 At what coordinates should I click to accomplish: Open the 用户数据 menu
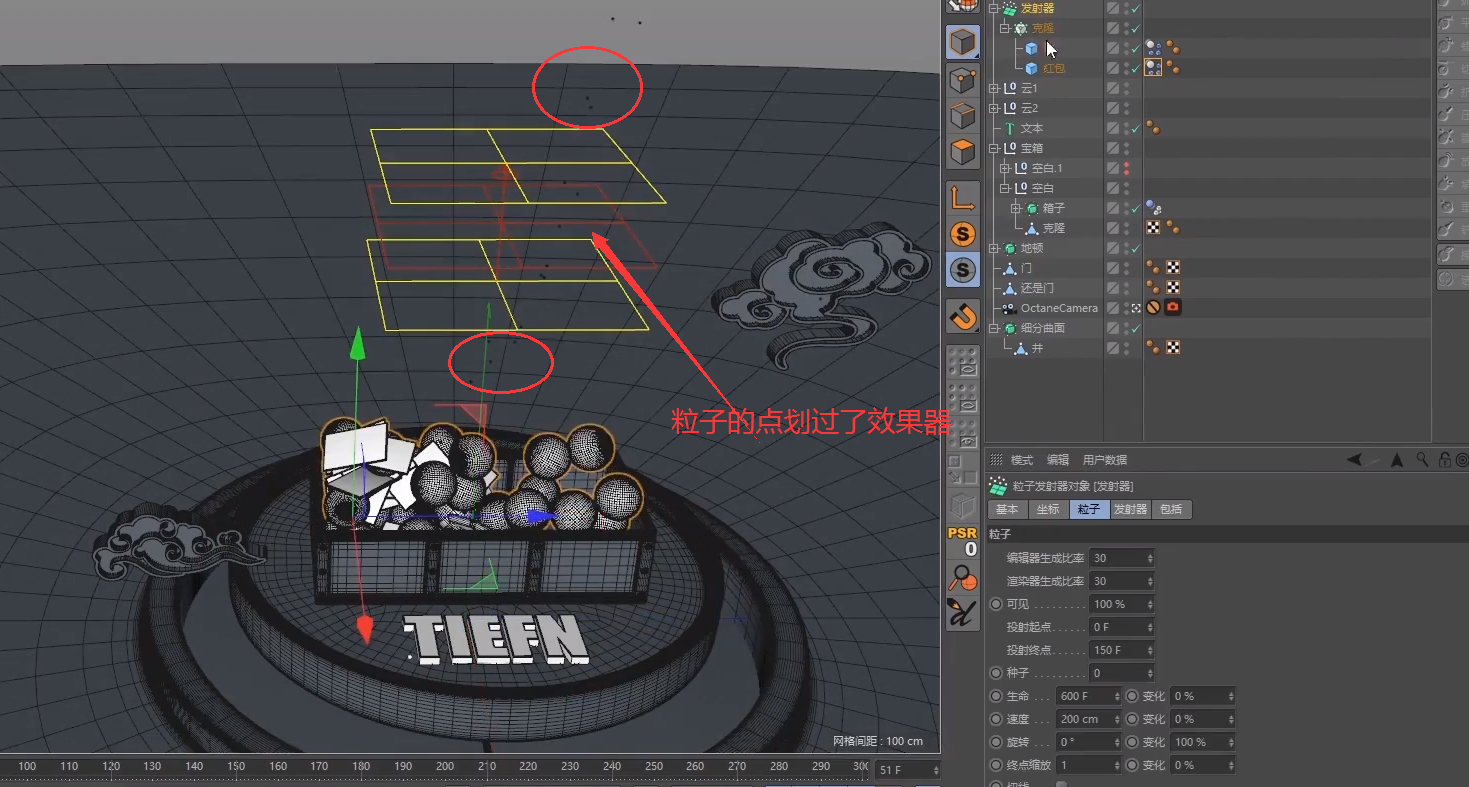1105,460
